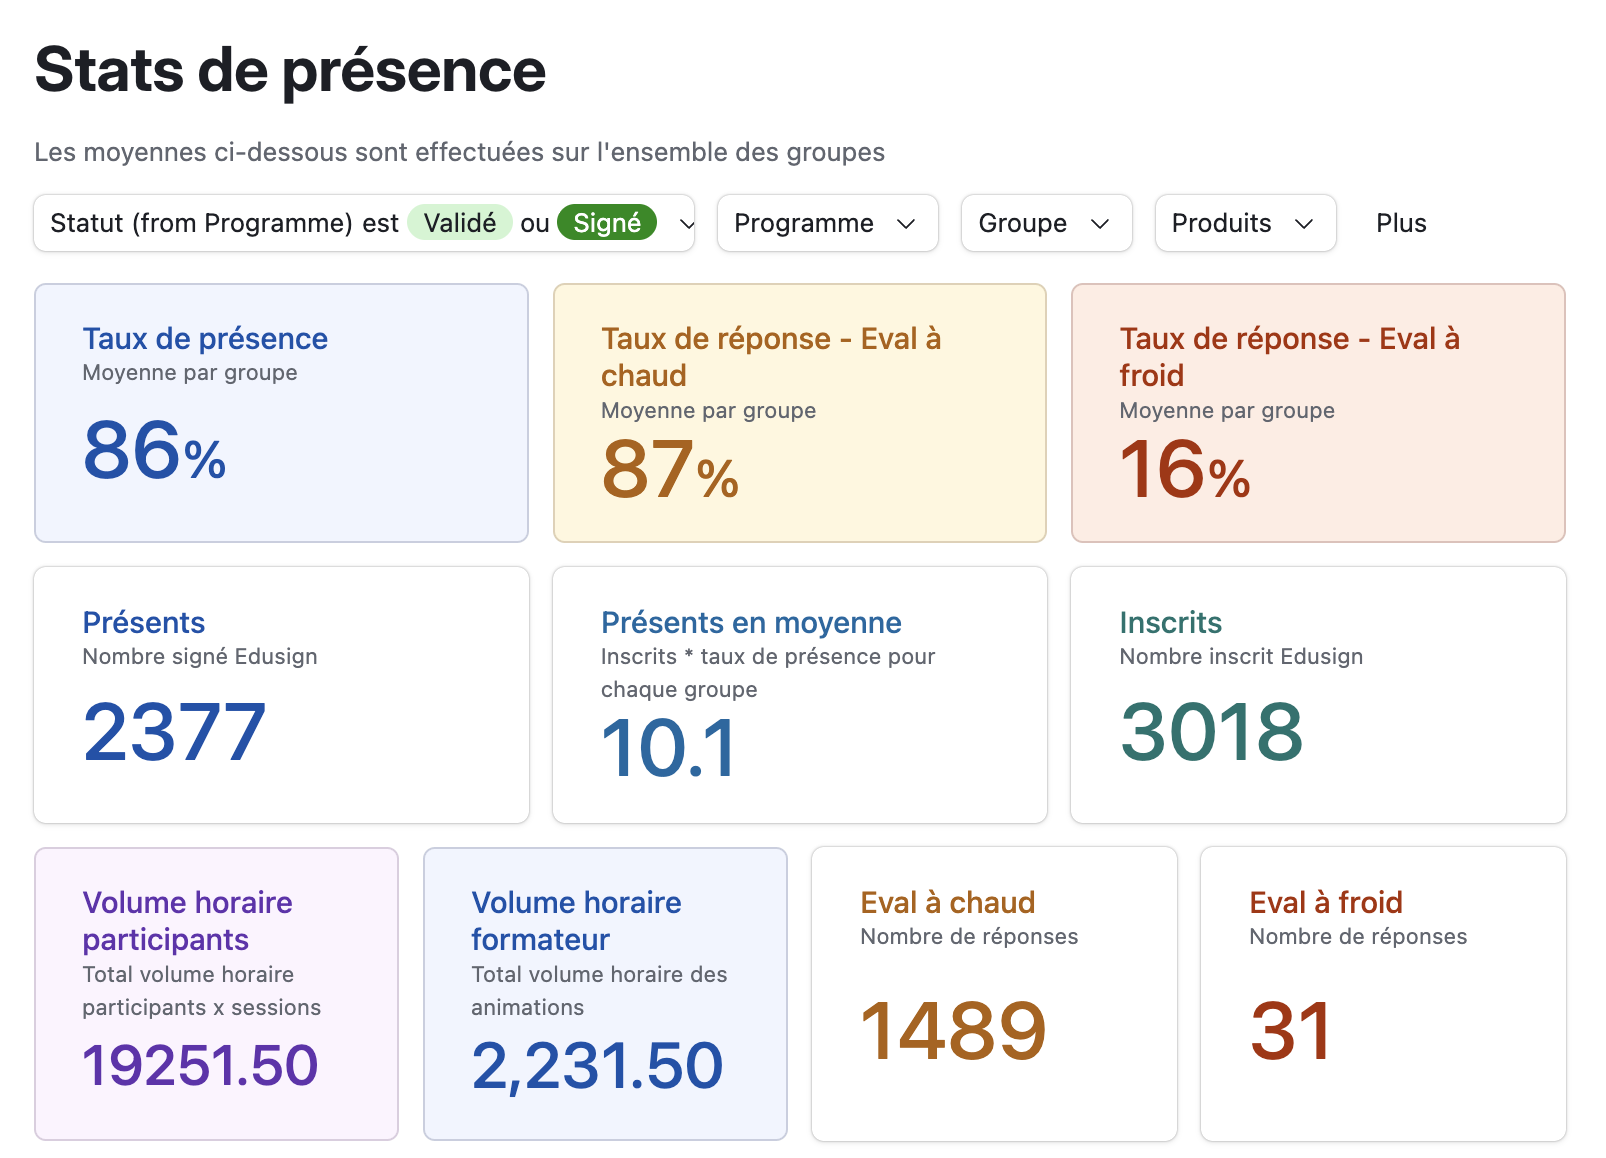The image size is (1606, 1158).
Task: Click 'Total volume horaire des animations' subtitle
Action: pos(599,990)
